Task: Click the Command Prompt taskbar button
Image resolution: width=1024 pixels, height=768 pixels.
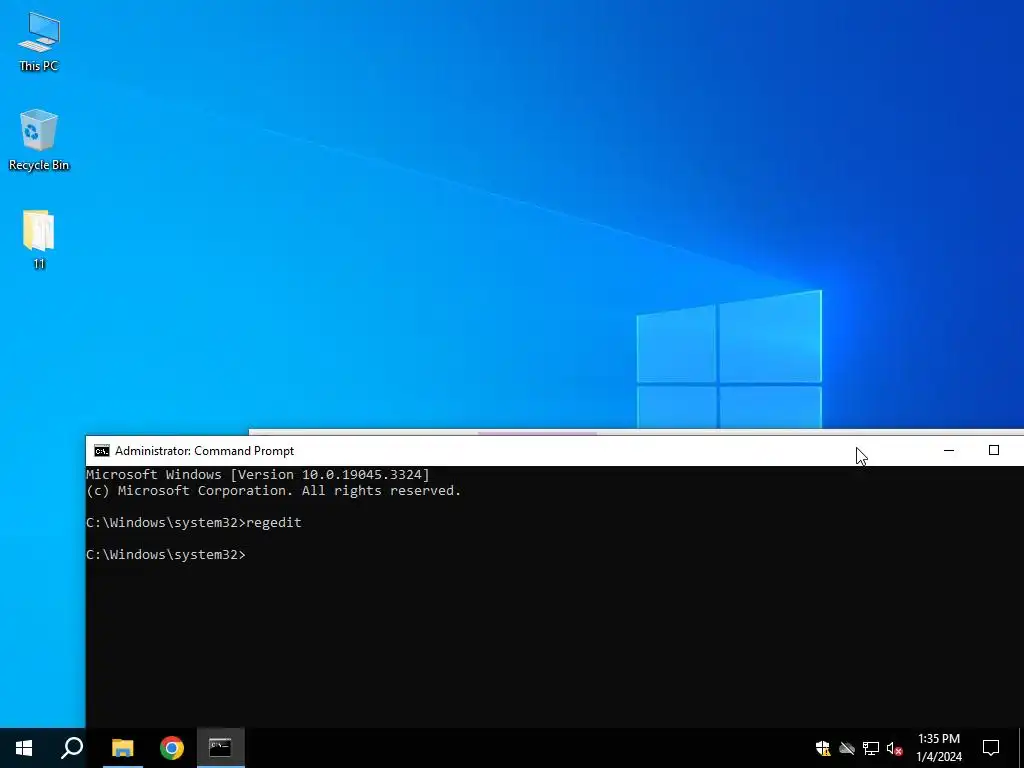Action: (x=221, y=748)
